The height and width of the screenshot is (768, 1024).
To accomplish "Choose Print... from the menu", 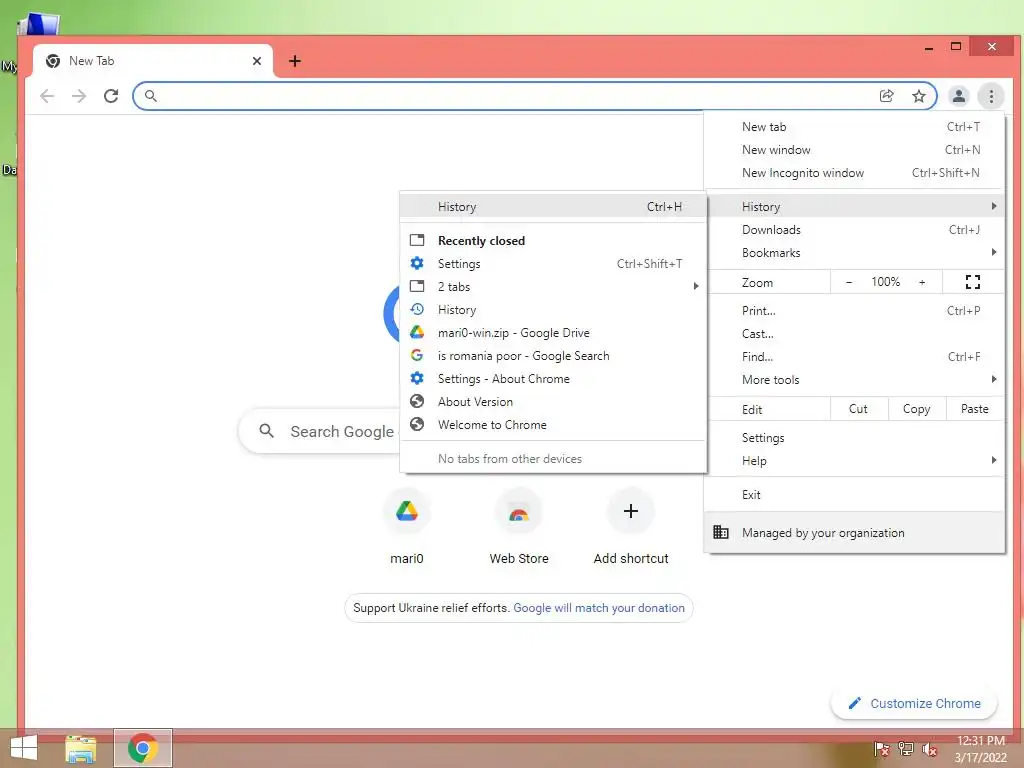I will (854, 310).
